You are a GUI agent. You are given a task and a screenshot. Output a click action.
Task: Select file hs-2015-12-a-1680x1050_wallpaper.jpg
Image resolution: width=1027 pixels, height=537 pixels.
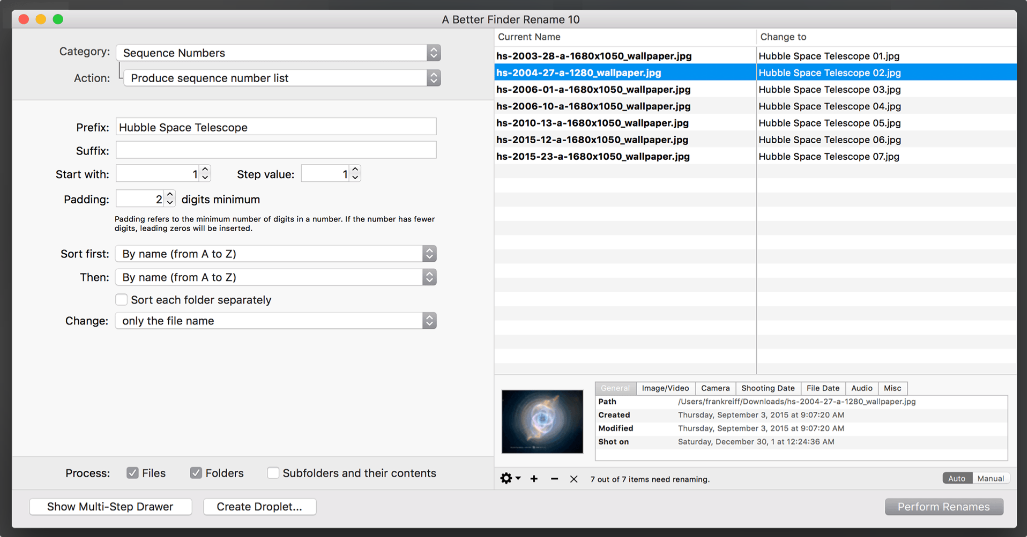(x=592, y=139)
